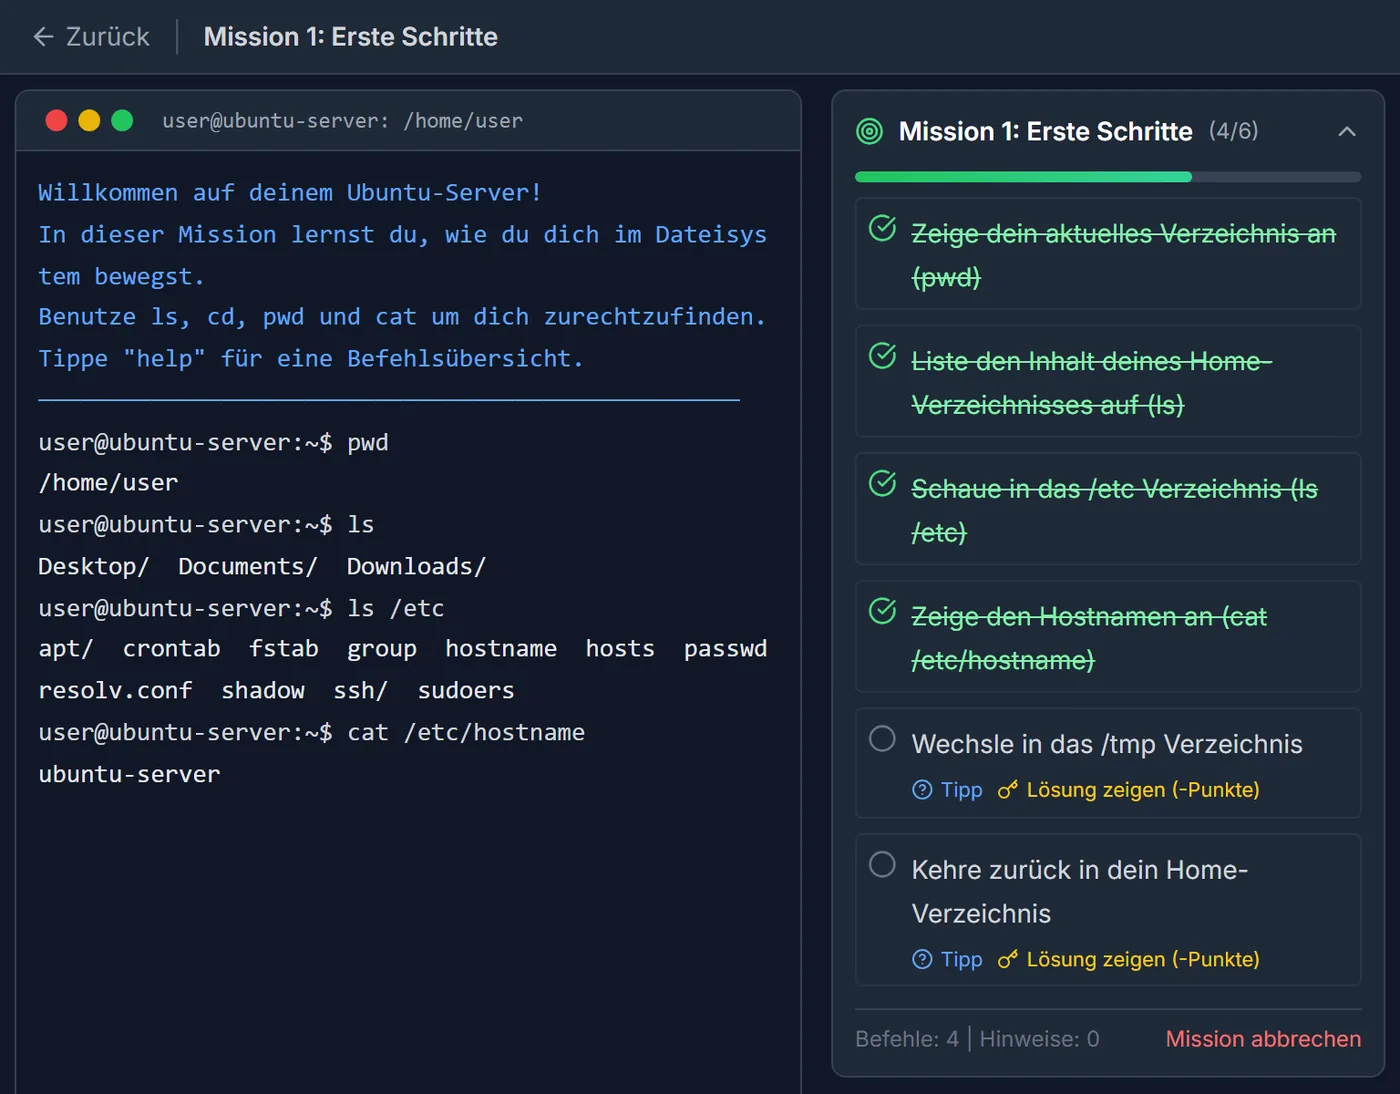Image resolution: width=1400 pixels, height=1094 pixels.
Task: Click 'Tippe "help" für eine Befehlsübersicht.' line
Action: pos(311,359)
